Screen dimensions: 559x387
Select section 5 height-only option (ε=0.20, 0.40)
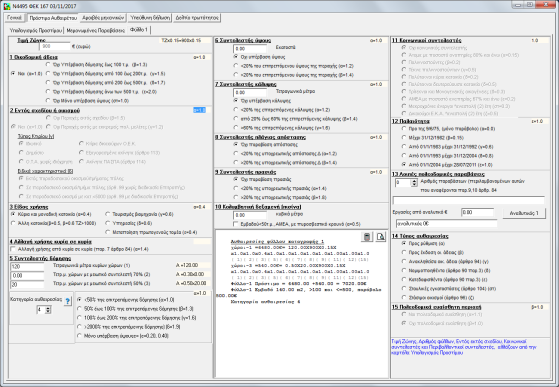coord(123,336)
